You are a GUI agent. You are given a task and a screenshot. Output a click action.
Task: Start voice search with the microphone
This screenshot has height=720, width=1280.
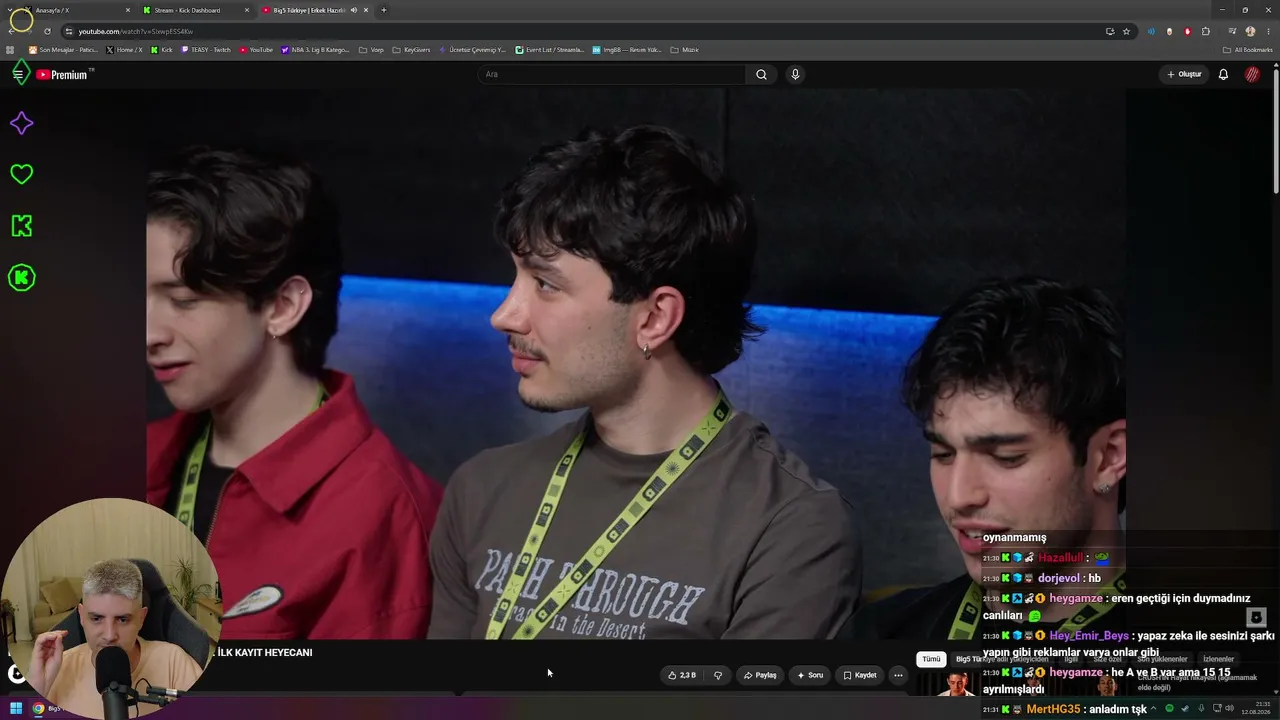click(795, 74)
